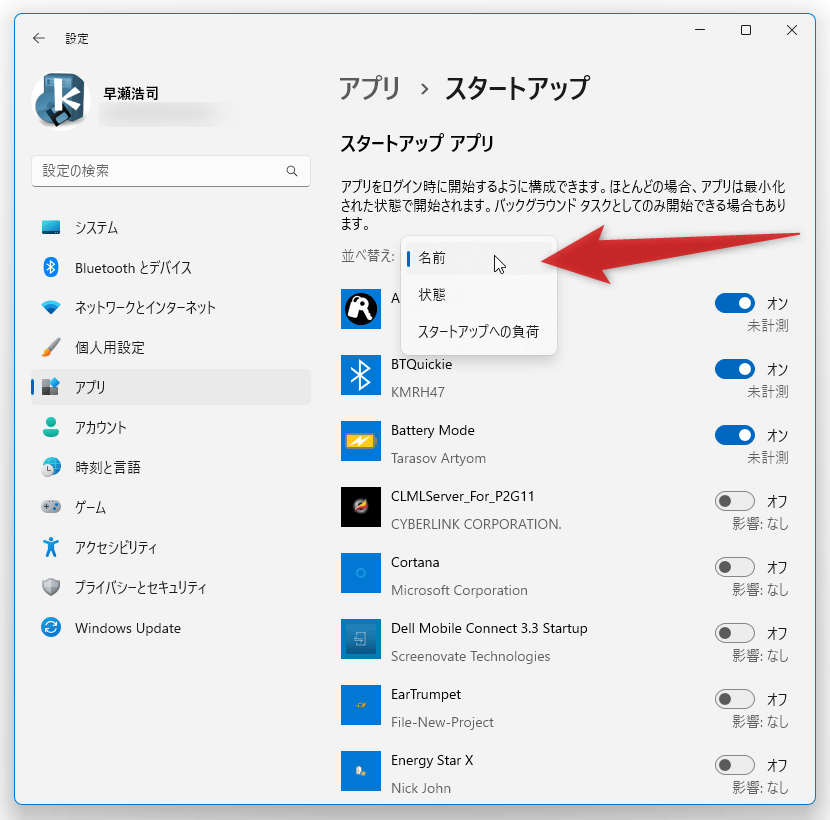Toggle the topmost app's startup switch
The height and width of the screenshot is (820, 830).
[735, 303]
